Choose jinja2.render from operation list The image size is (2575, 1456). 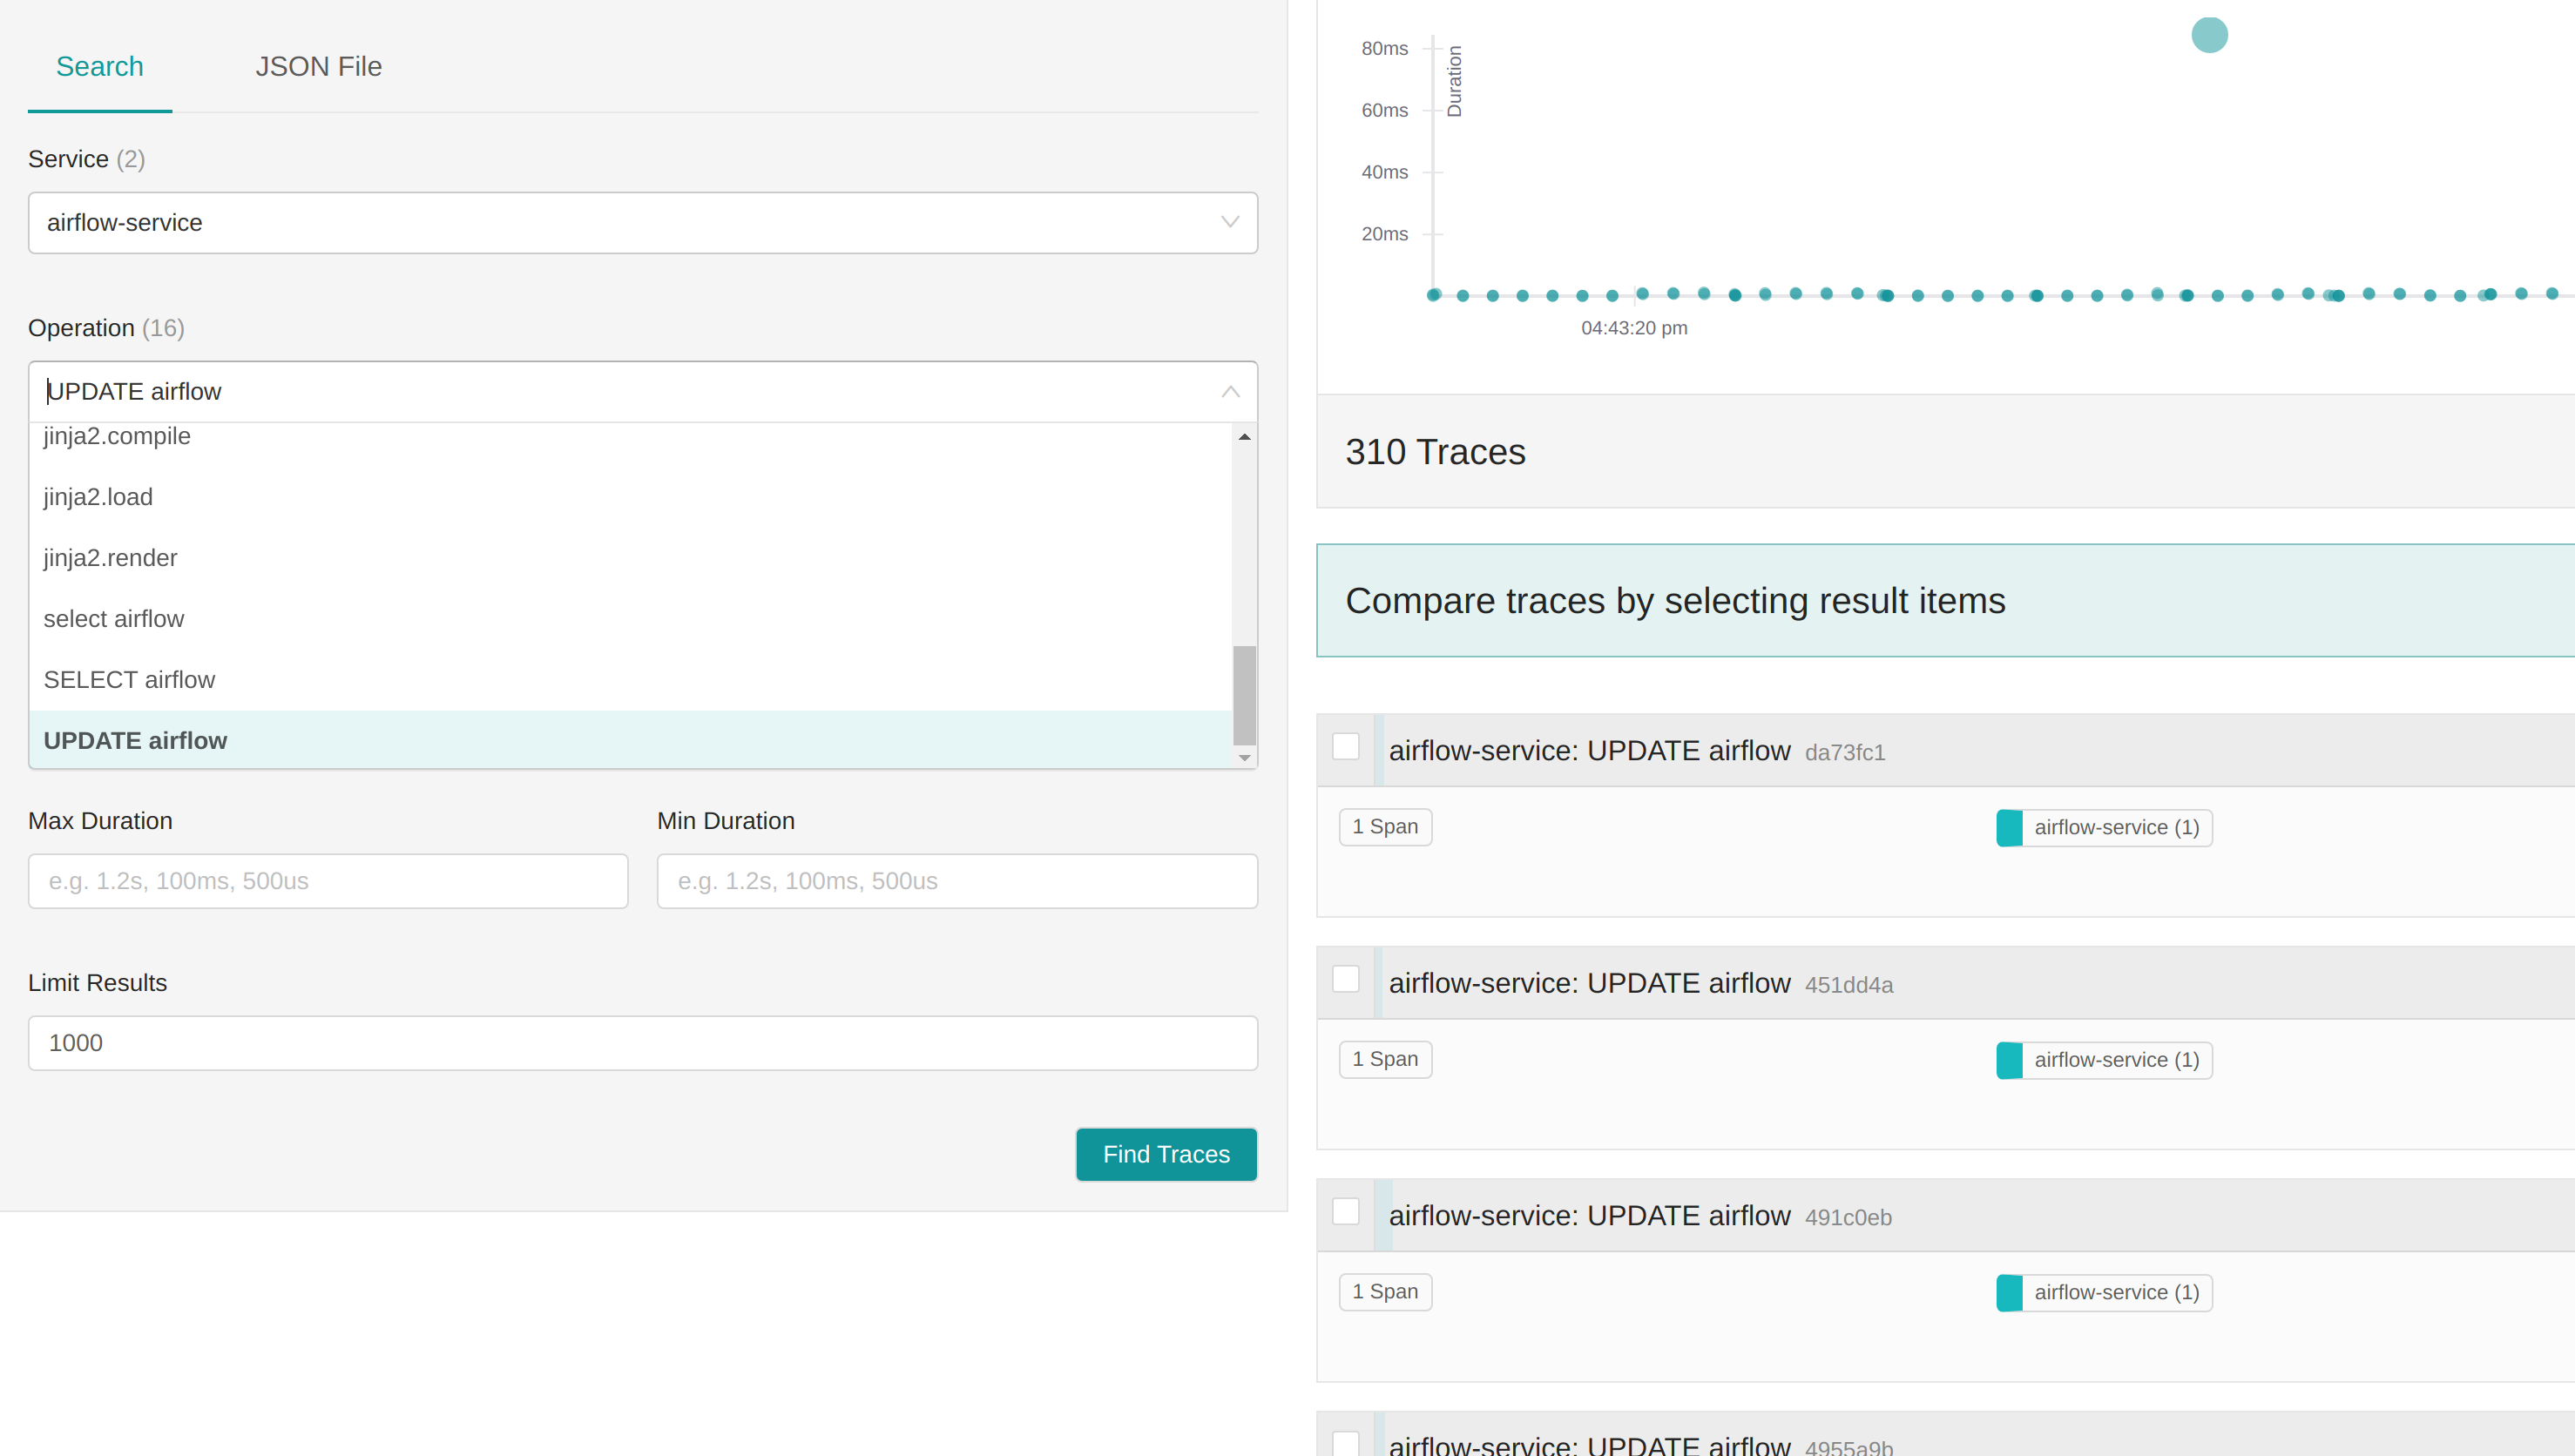(110, 558)
